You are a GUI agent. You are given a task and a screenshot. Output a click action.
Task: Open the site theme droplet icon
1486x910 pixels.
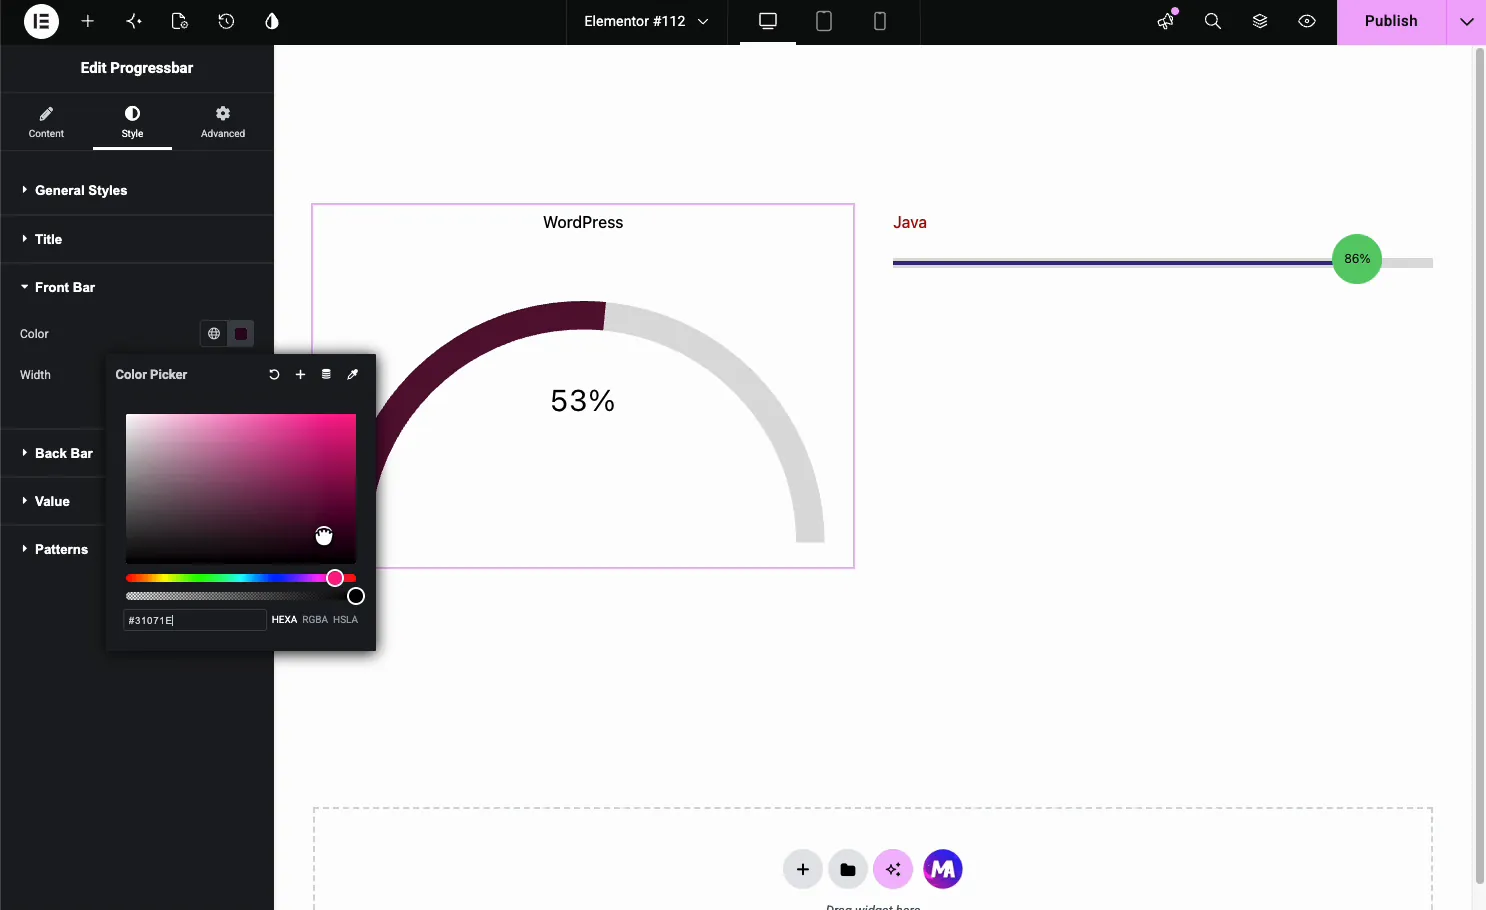pos(272,21)
